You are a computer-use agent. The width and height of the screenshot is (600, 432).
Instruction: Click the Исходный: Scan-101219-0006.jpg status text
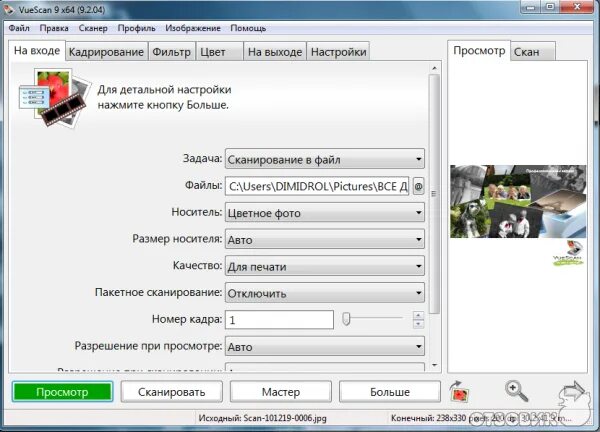tap(262, 418)
